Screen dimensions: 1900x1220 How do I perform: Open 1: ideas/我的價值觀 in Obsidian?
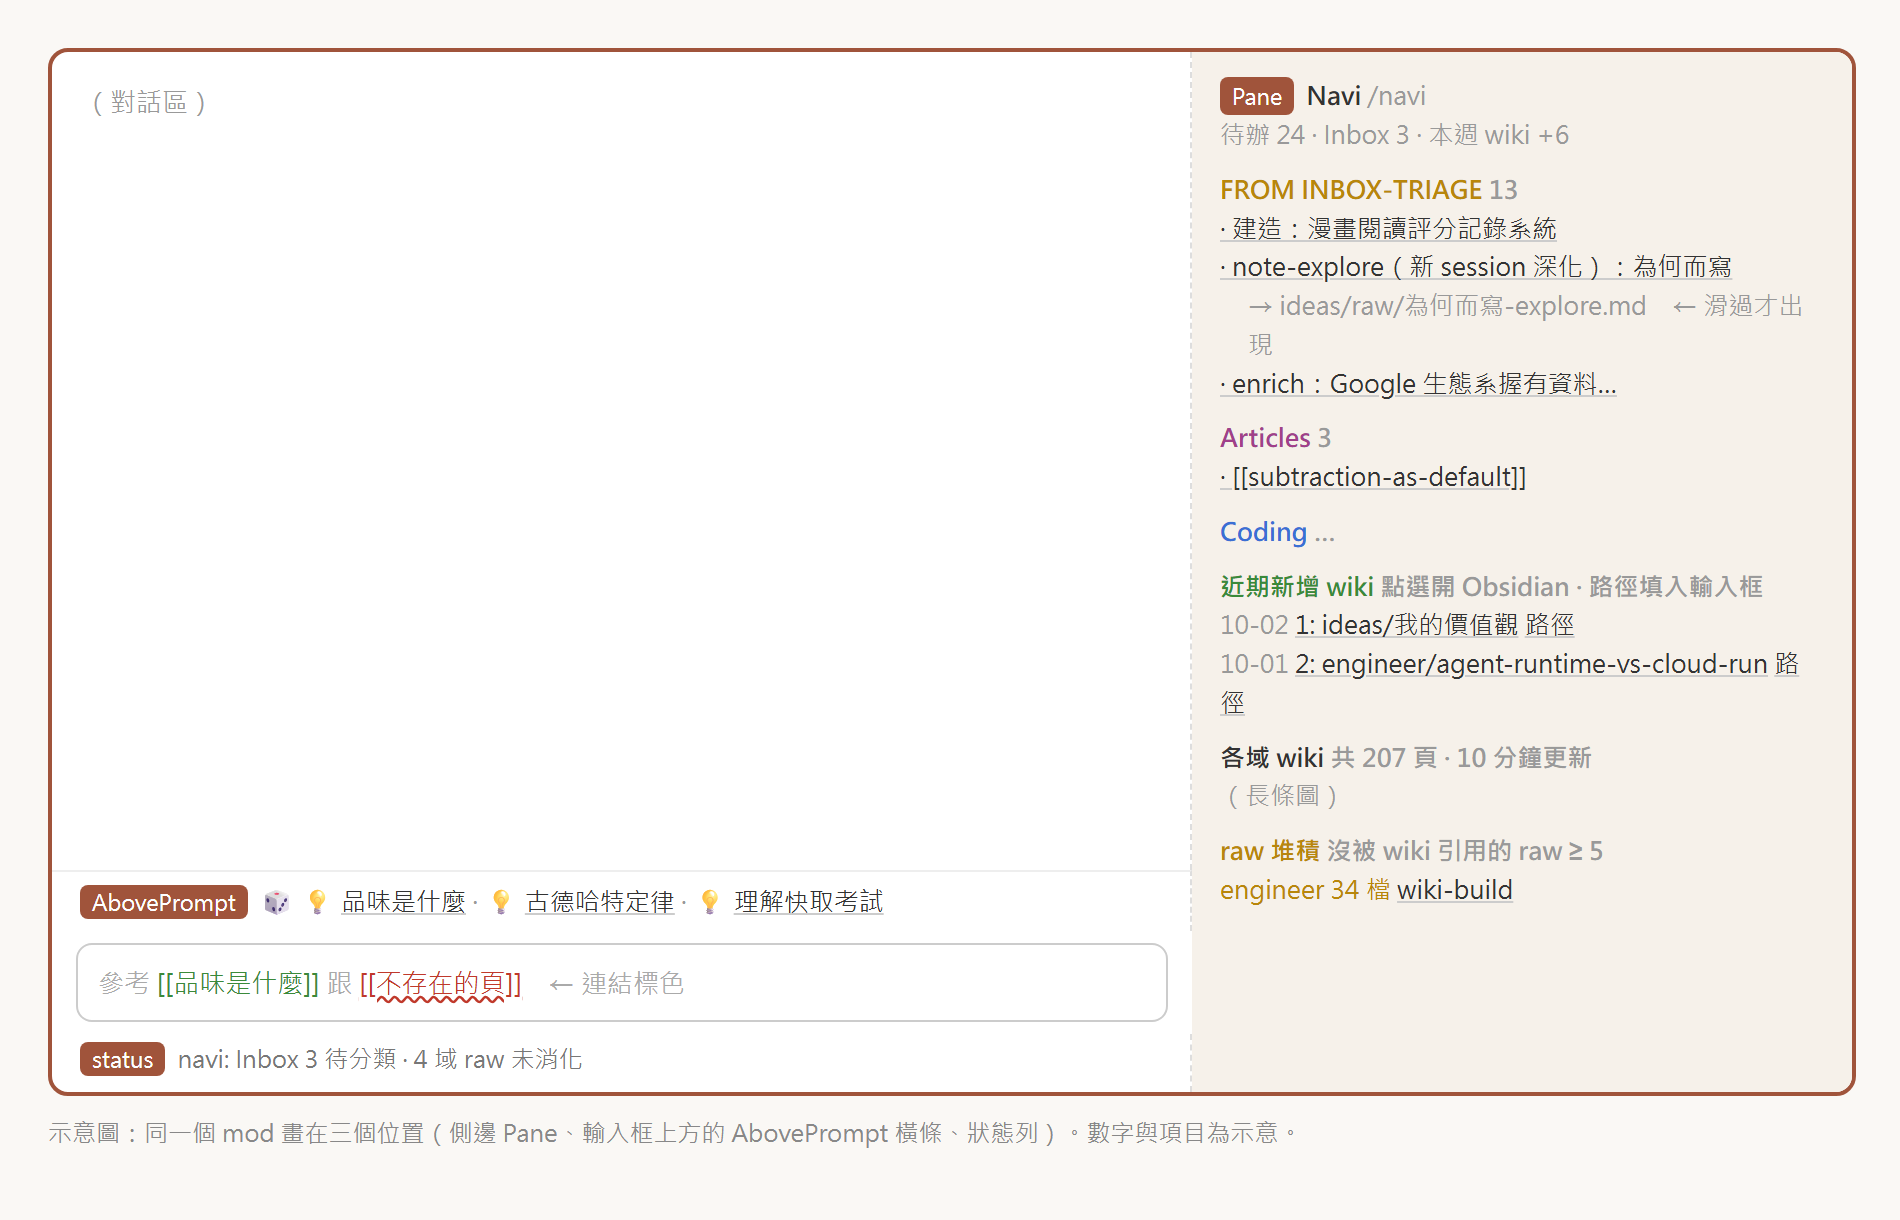tap(1406, 624)
